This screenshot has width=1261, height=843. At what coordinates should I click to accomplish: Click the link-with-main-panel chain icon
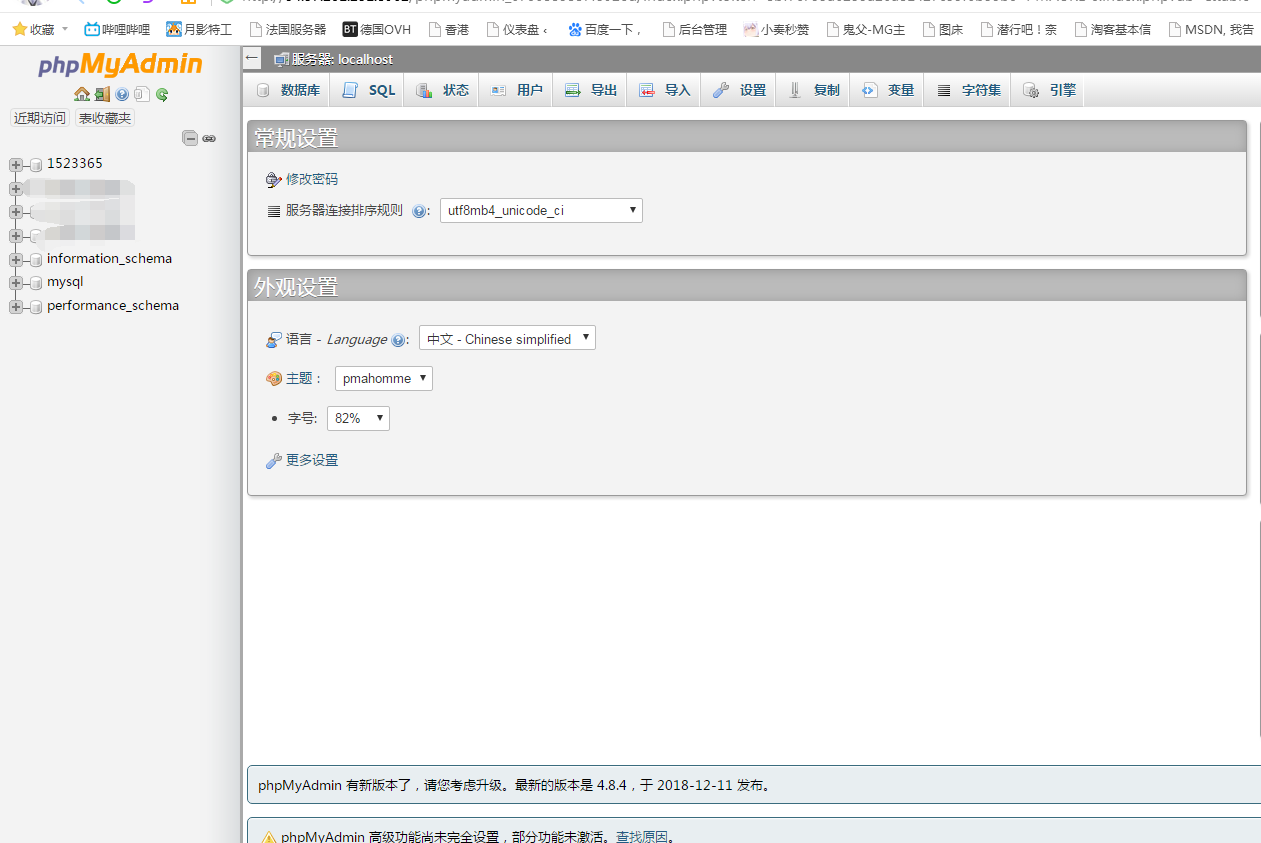(x=209, y=138)
